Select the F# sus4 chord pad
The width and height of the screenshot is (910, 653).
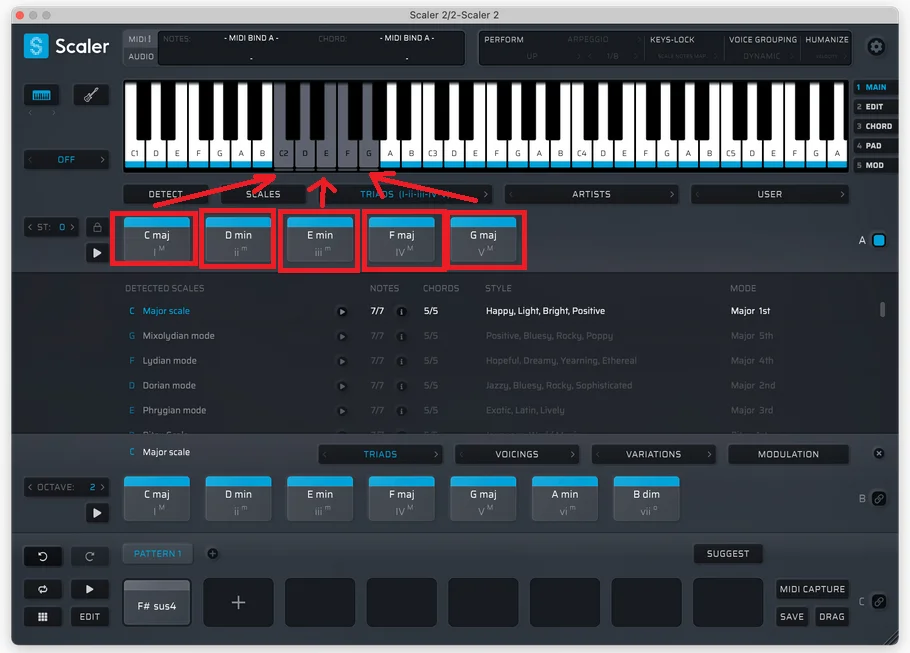pyautogui.click(x=157, y=603)
